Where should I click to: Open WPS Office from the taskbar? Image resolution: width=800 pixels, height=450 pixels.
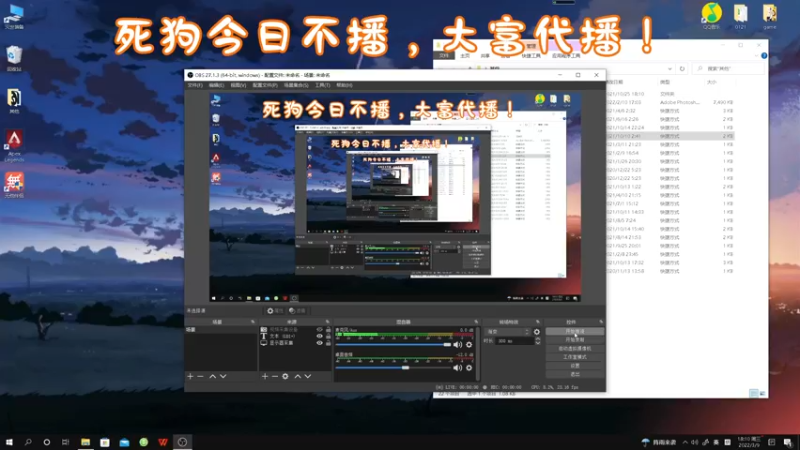163,442
